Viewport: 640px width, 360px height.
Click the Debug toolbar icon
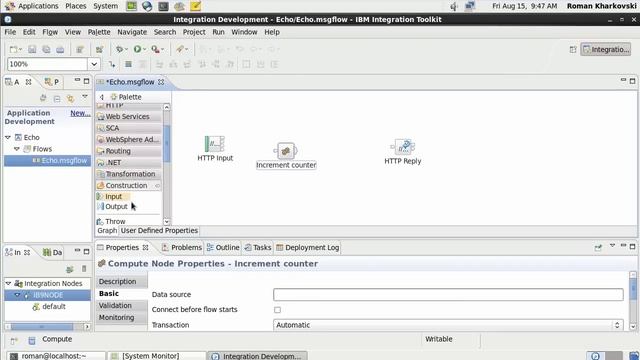(119, 49)
